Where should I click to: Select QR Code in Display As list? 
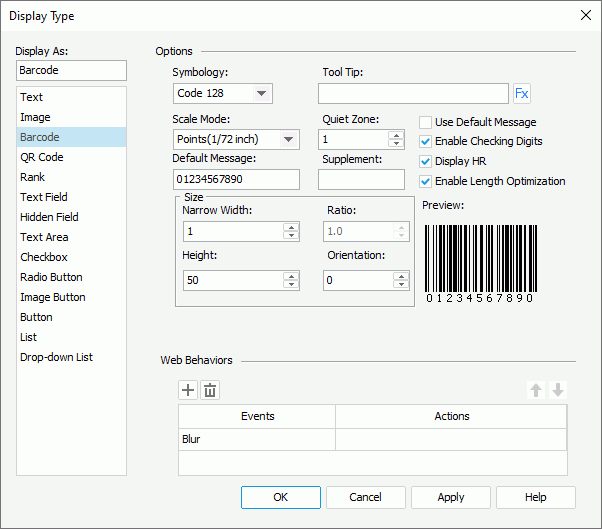pos(42,157)
